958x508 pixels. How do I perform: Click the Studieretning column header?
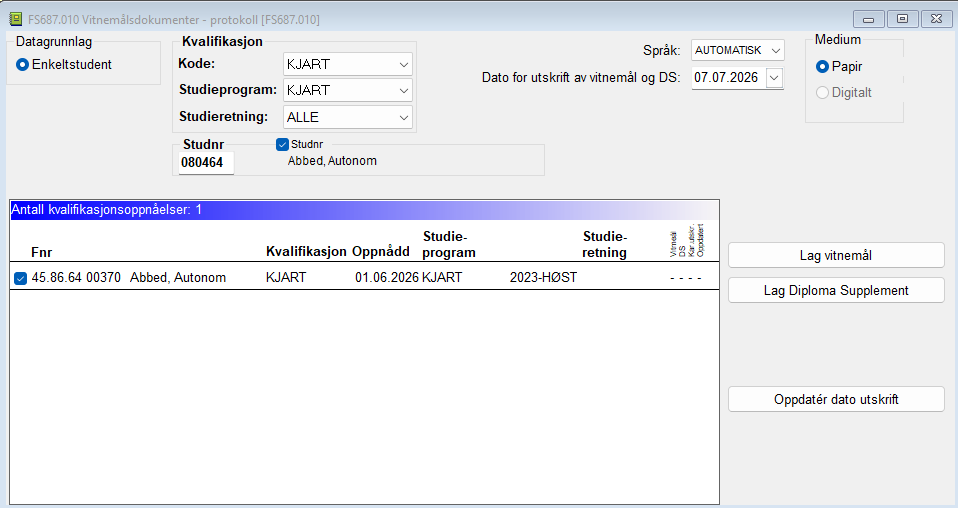coord(604,245)
